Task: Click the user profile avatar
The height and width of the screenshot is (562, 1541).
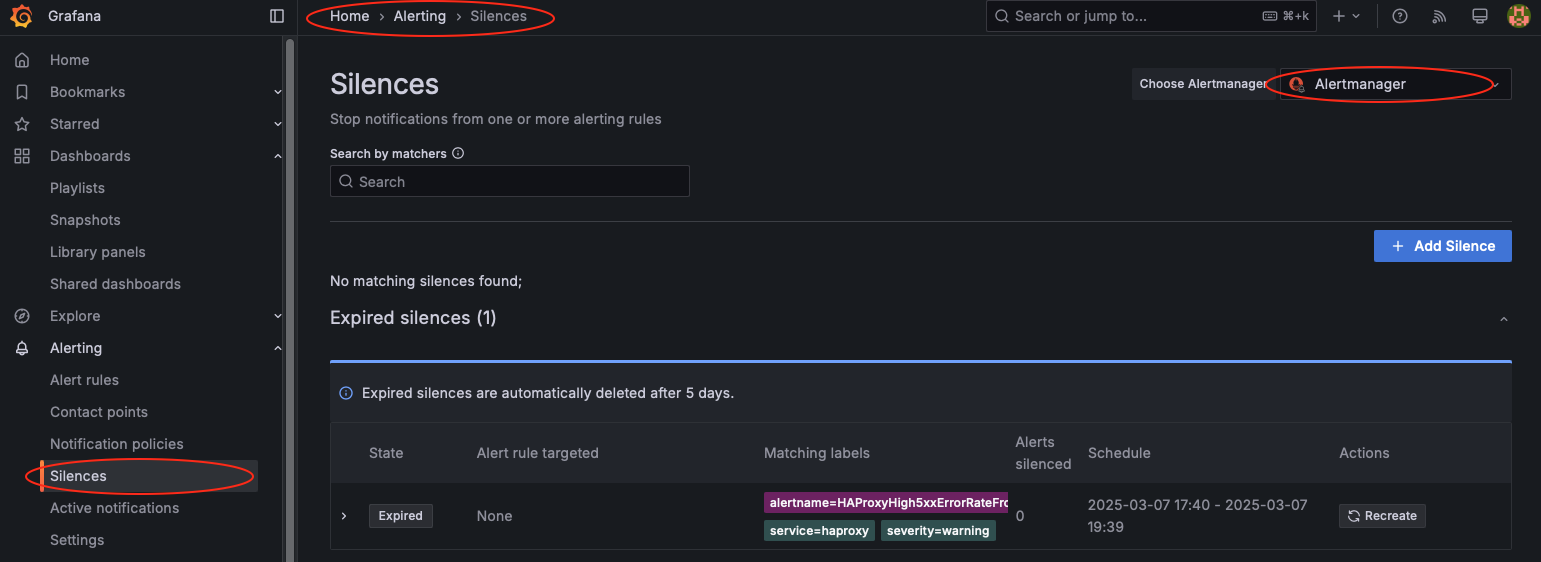Action: click(1518, 16)
